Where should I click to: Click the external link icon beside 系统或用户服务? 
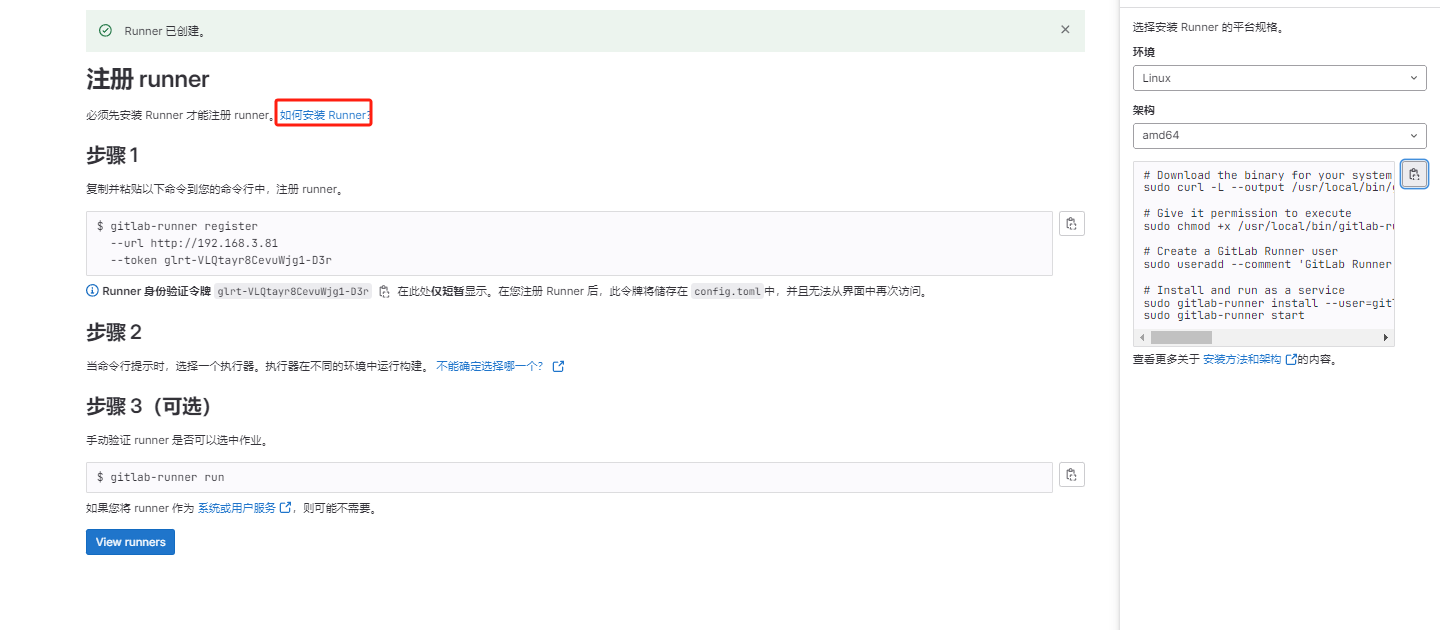(287, 507)
